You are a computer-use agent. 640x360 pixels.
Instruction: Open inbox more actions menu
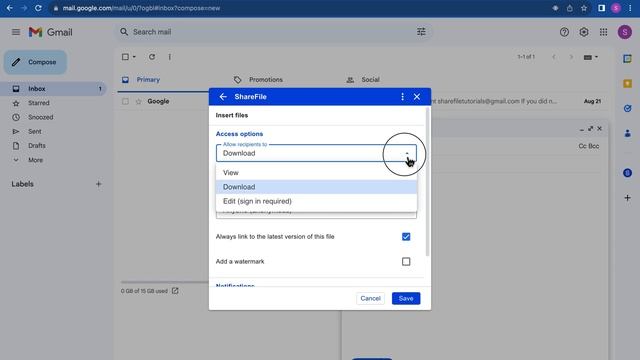click(x=170, y=57)
